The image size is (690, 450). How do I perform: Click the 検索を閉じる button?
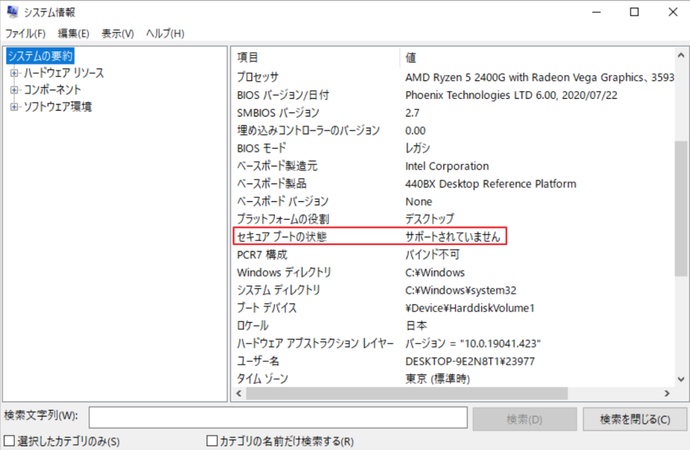click(x=634, y=417)
